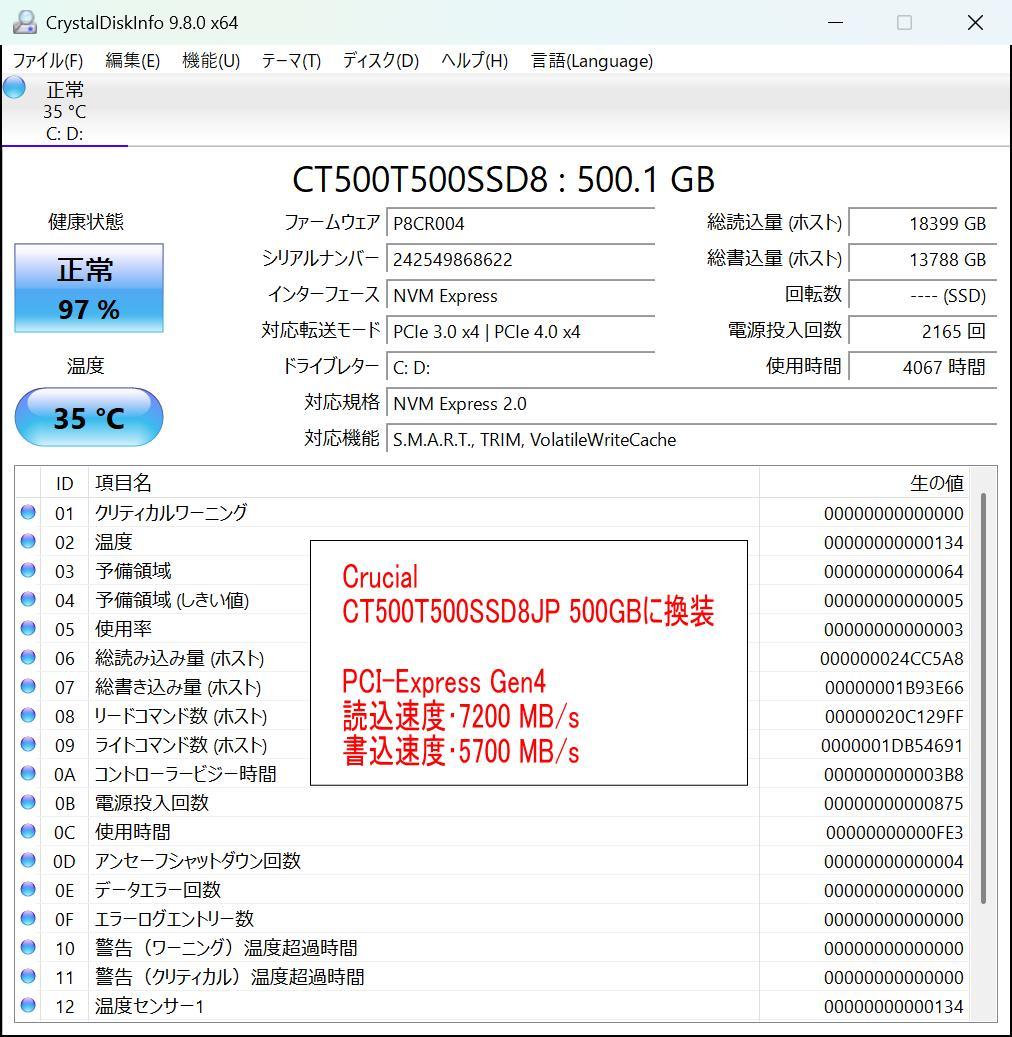1012x1037 pixels.
Task: Click status dot for row 07 総書き込み量
Action: point(28,686)
